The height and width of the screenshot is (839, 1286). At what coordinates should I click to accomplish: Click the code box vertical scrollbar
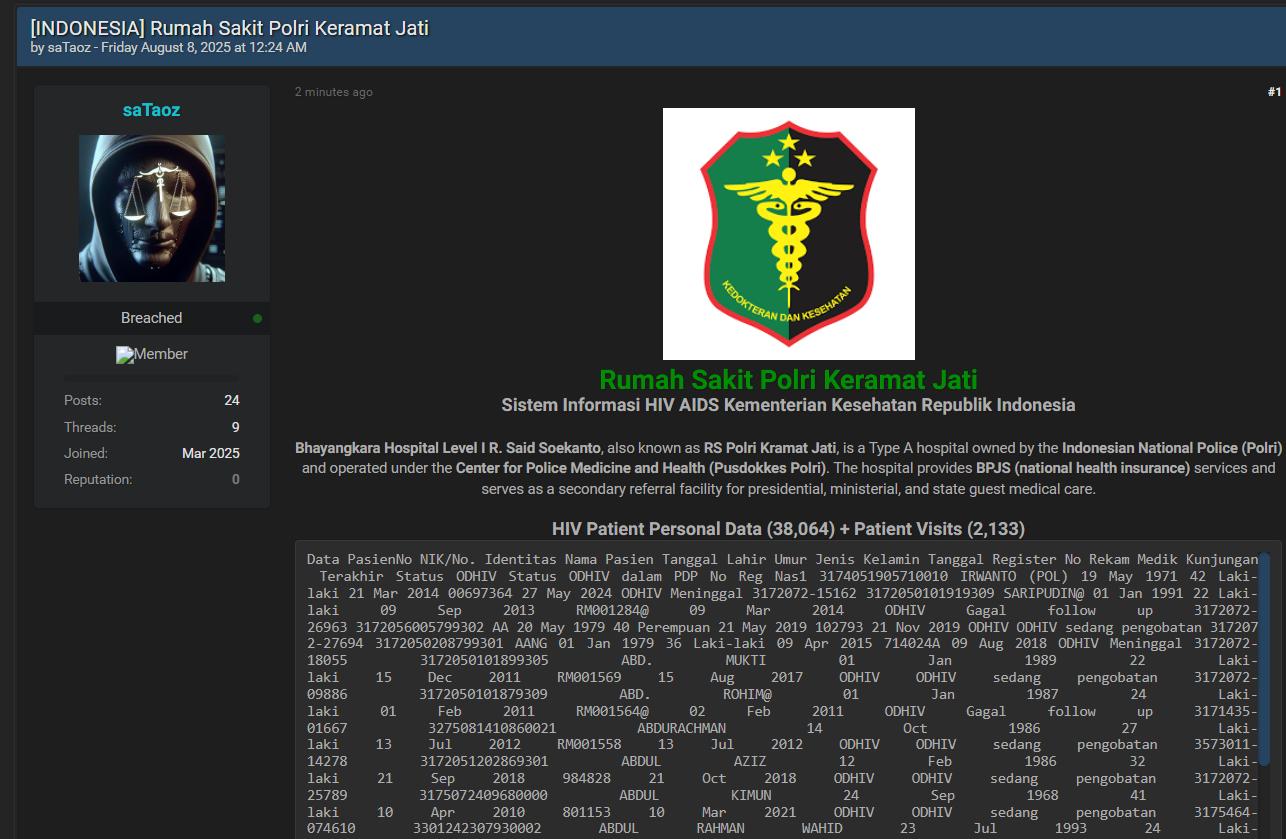1264,660
